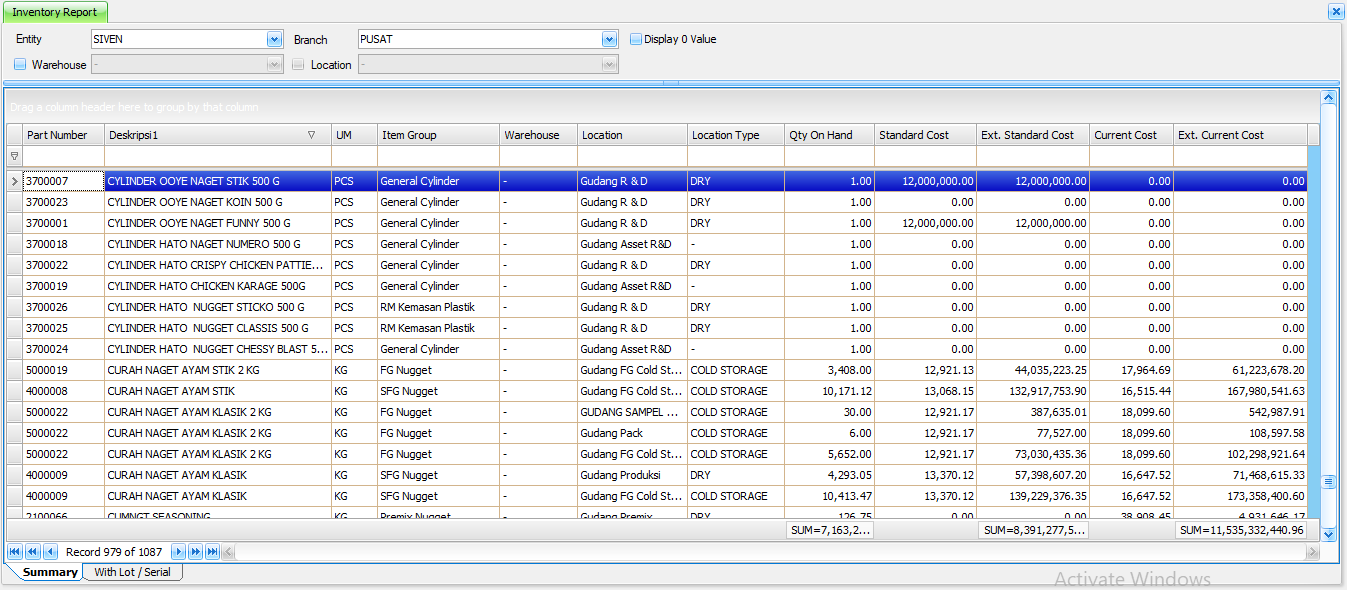This screenshot has width=1347, height=590.
Task: Select row CYLINDER OOYE NAGET KOIN 500 G
Action: (657, 202)
